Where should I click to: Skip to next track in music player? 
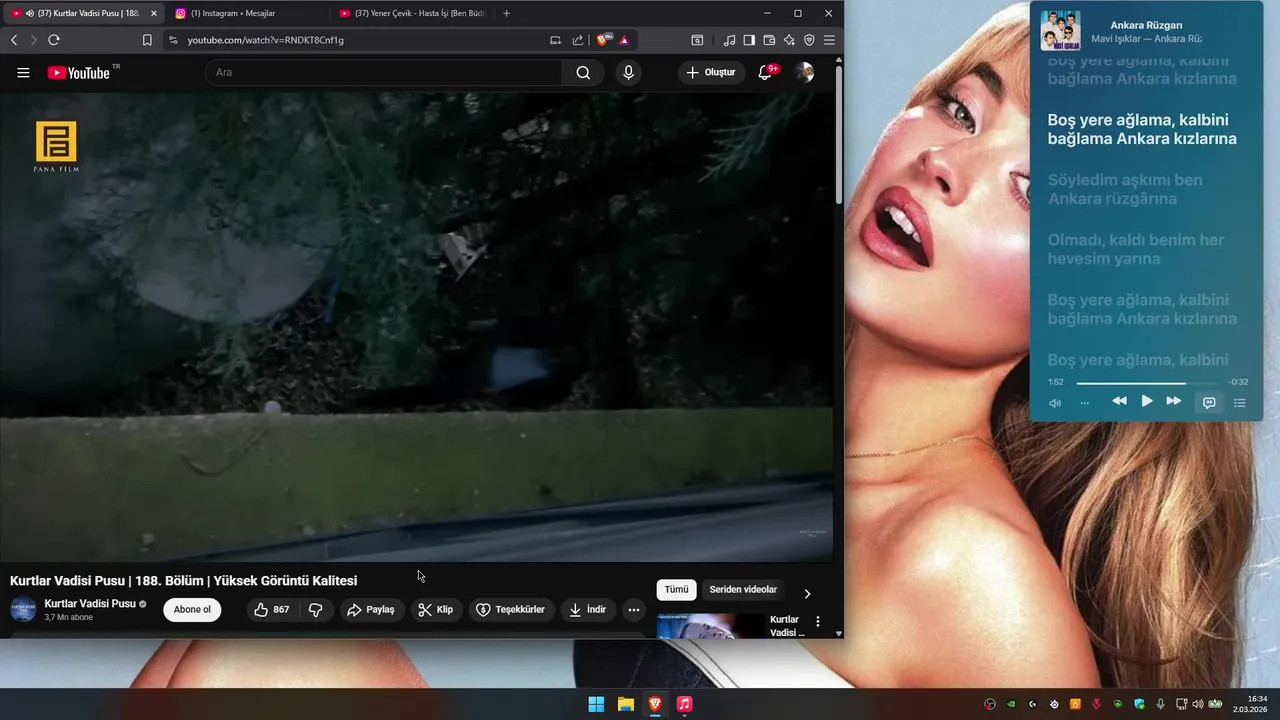click(1174, 401)
